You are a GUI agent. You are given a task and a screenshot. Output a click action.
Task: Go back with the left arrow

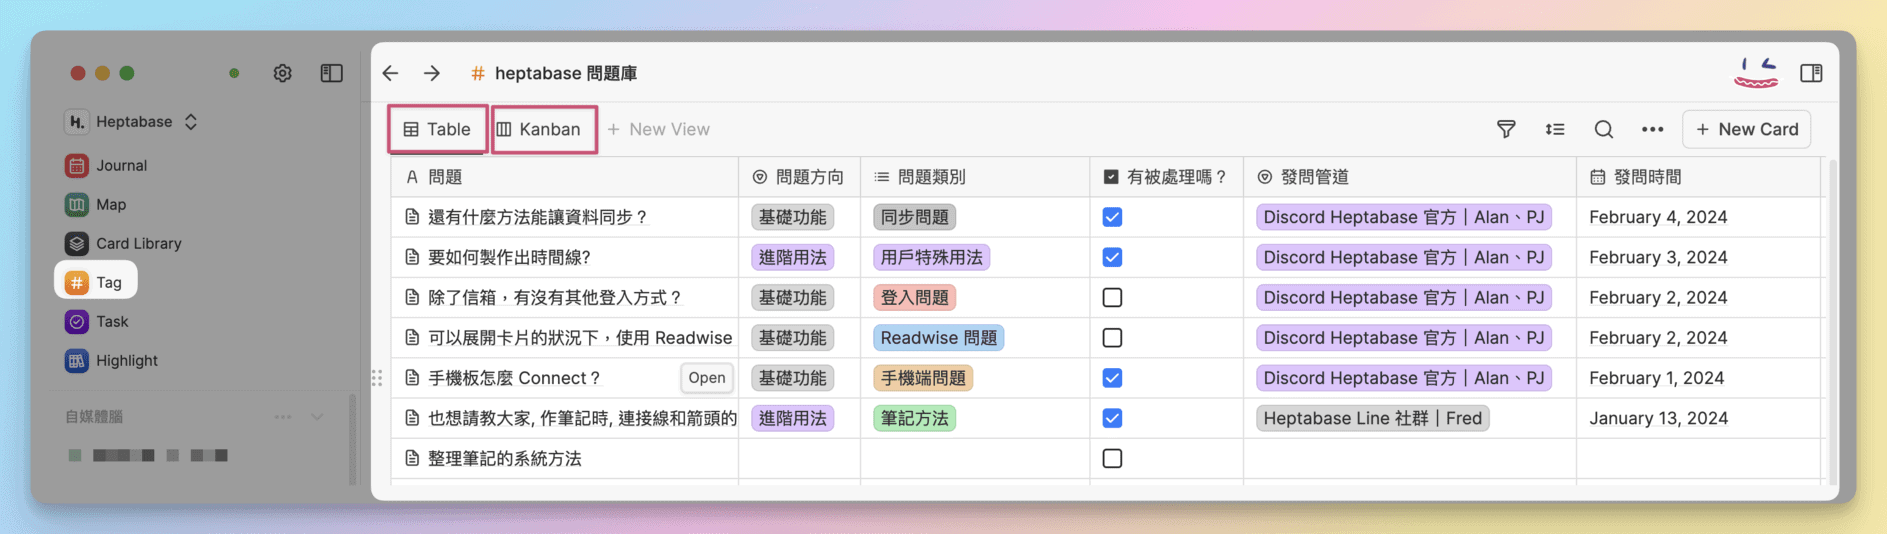391,73
